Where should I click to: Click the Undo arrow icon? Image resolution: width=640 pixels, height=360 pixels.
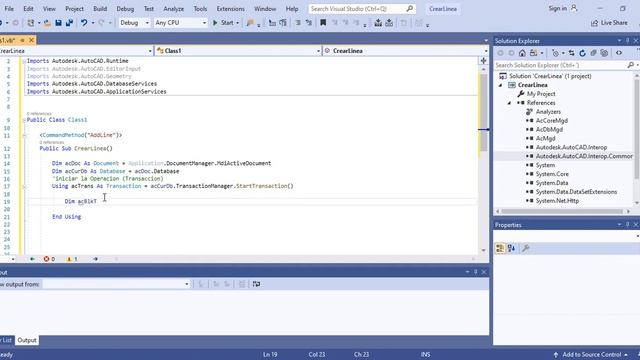click(84, 23)
